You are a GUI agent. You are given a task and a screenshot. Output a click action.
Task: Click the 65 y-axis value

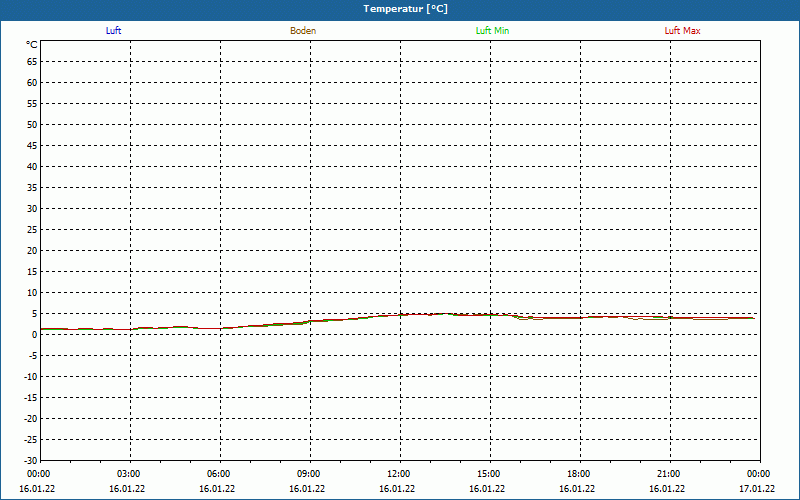tap(32, 62)
